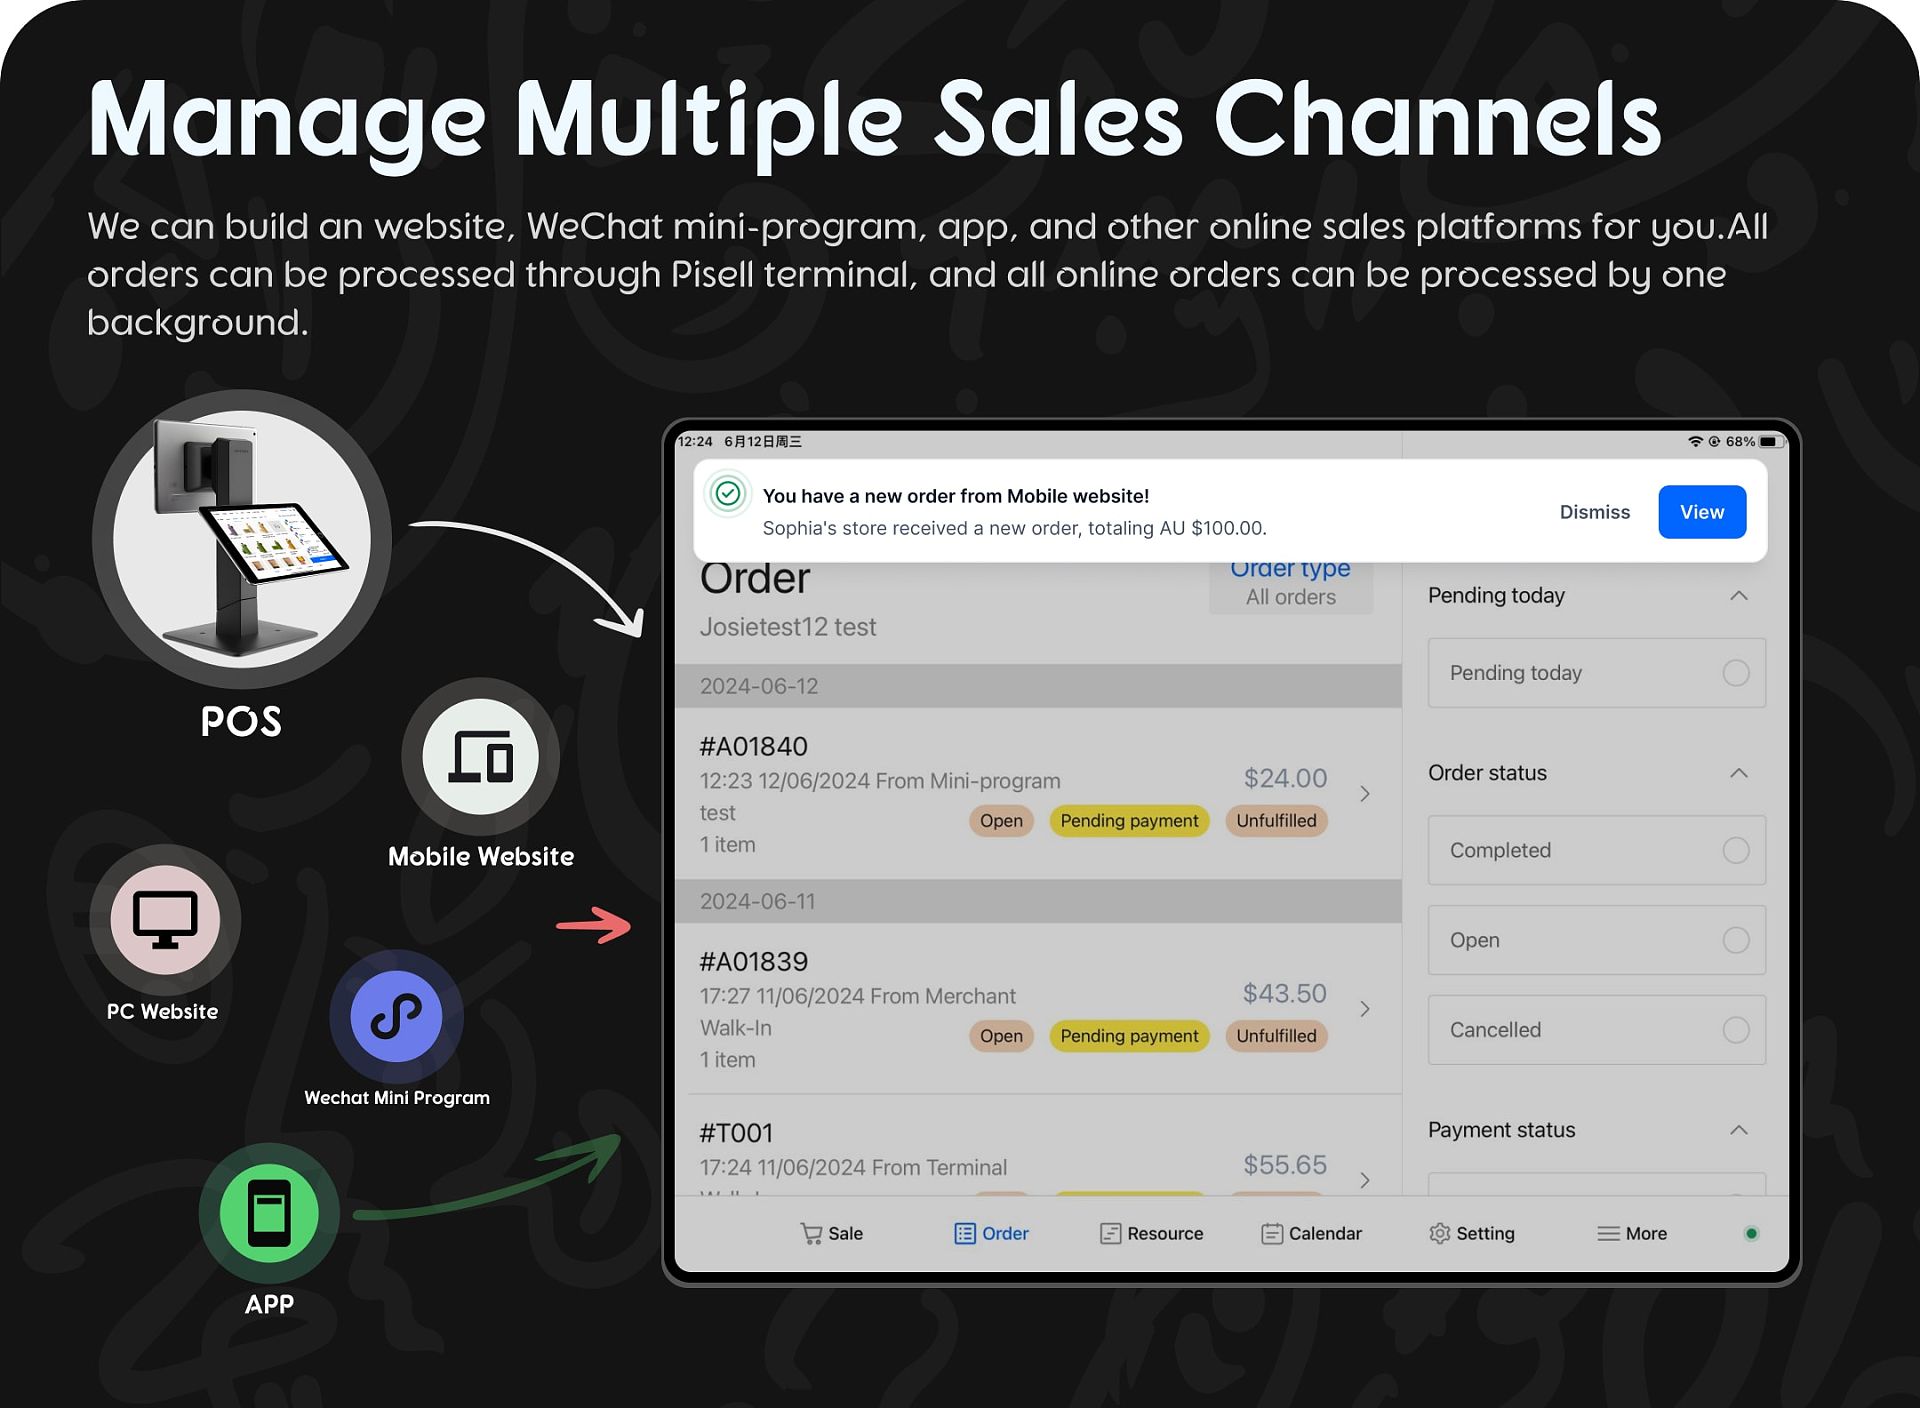
Task: Switch to the Sale tab
Action: [832, 1234]
